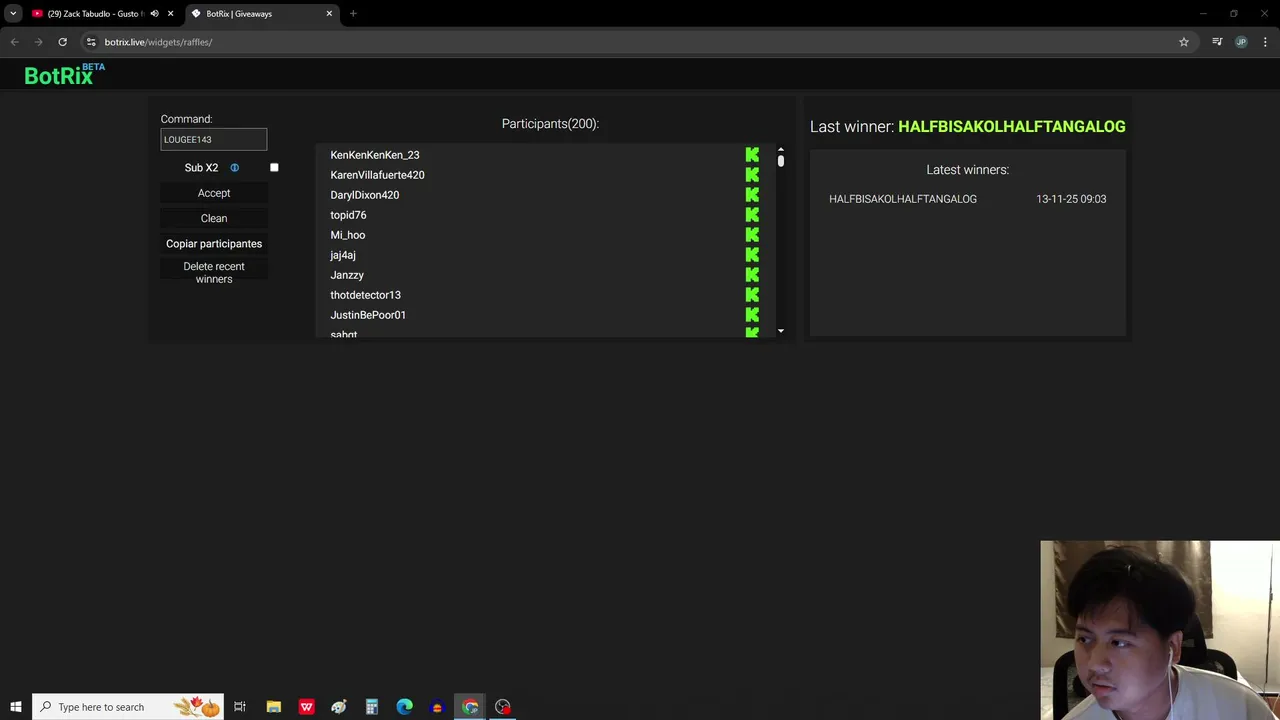This screenshot has width=1280, height=720.
Task: Go back in browser history
Action: coord(14,42)
